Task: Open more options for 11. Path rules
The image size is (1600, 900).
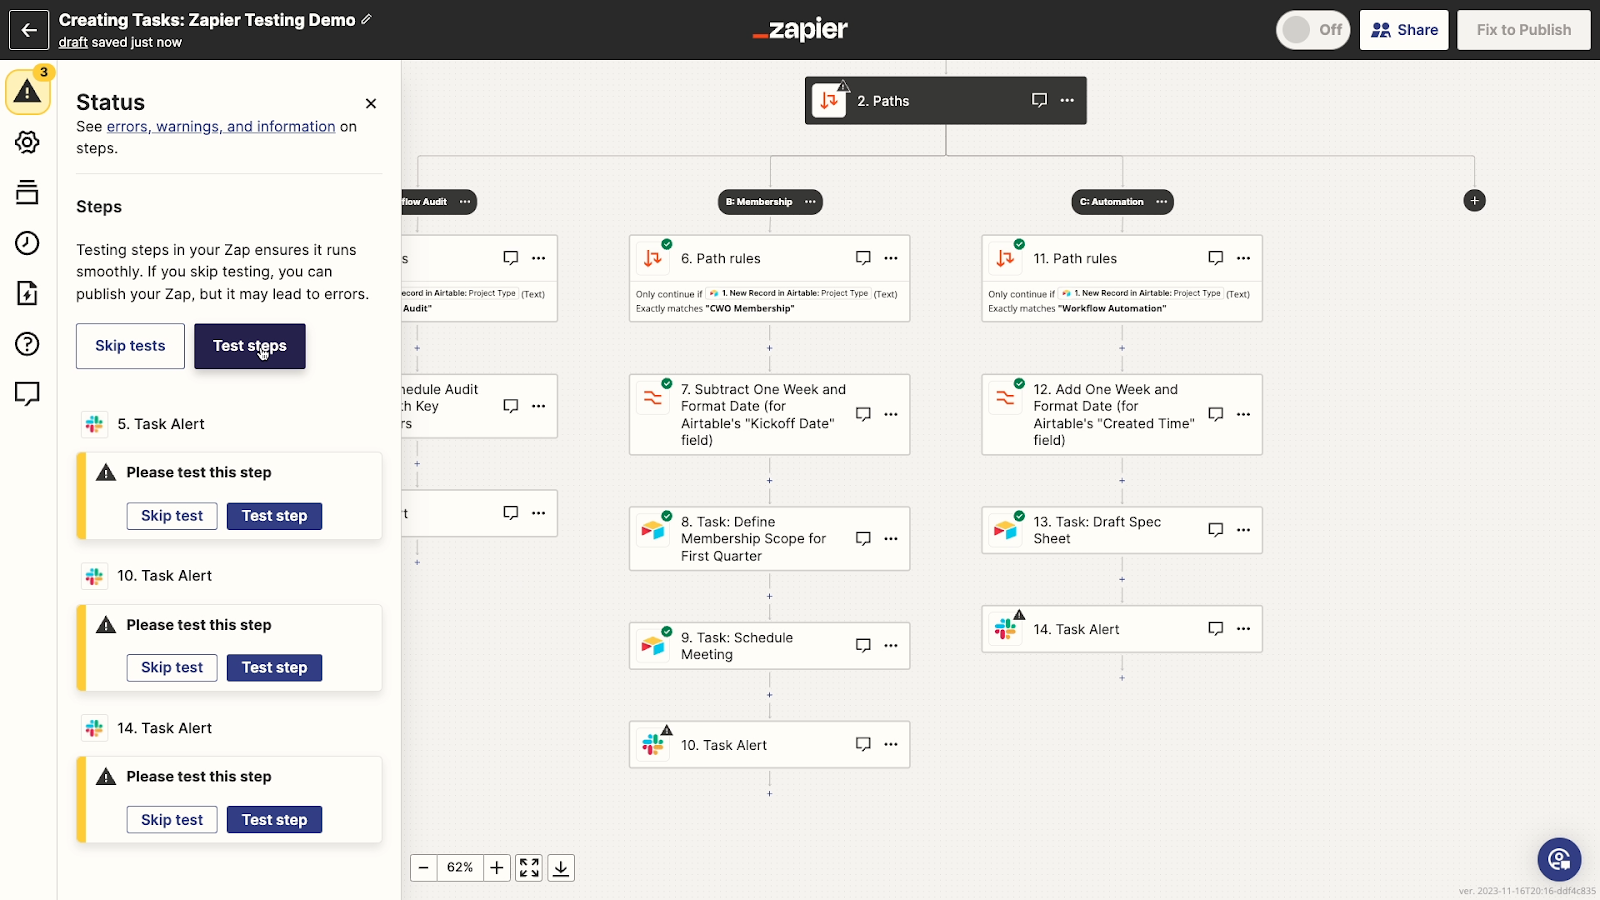Action: (1243, 258)
